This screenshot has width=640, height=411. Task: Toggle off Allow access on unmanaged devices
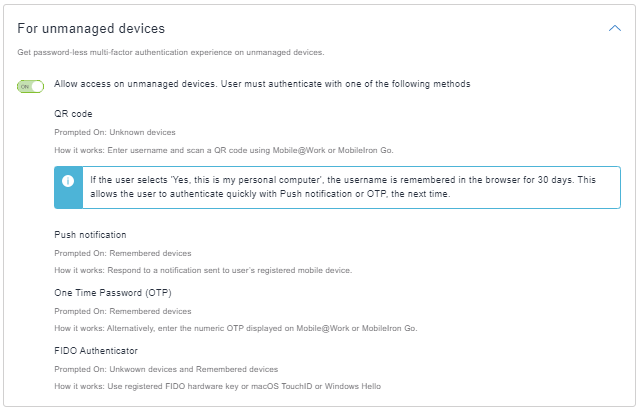pyautogui.click(x=30, y=86)
